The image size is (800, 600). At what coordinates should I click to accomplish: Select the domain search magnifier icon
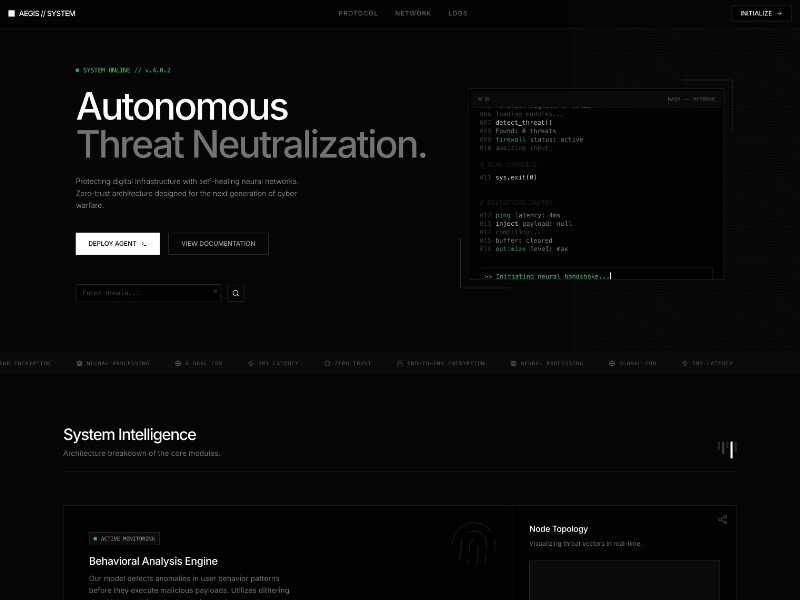click(235, 292)
